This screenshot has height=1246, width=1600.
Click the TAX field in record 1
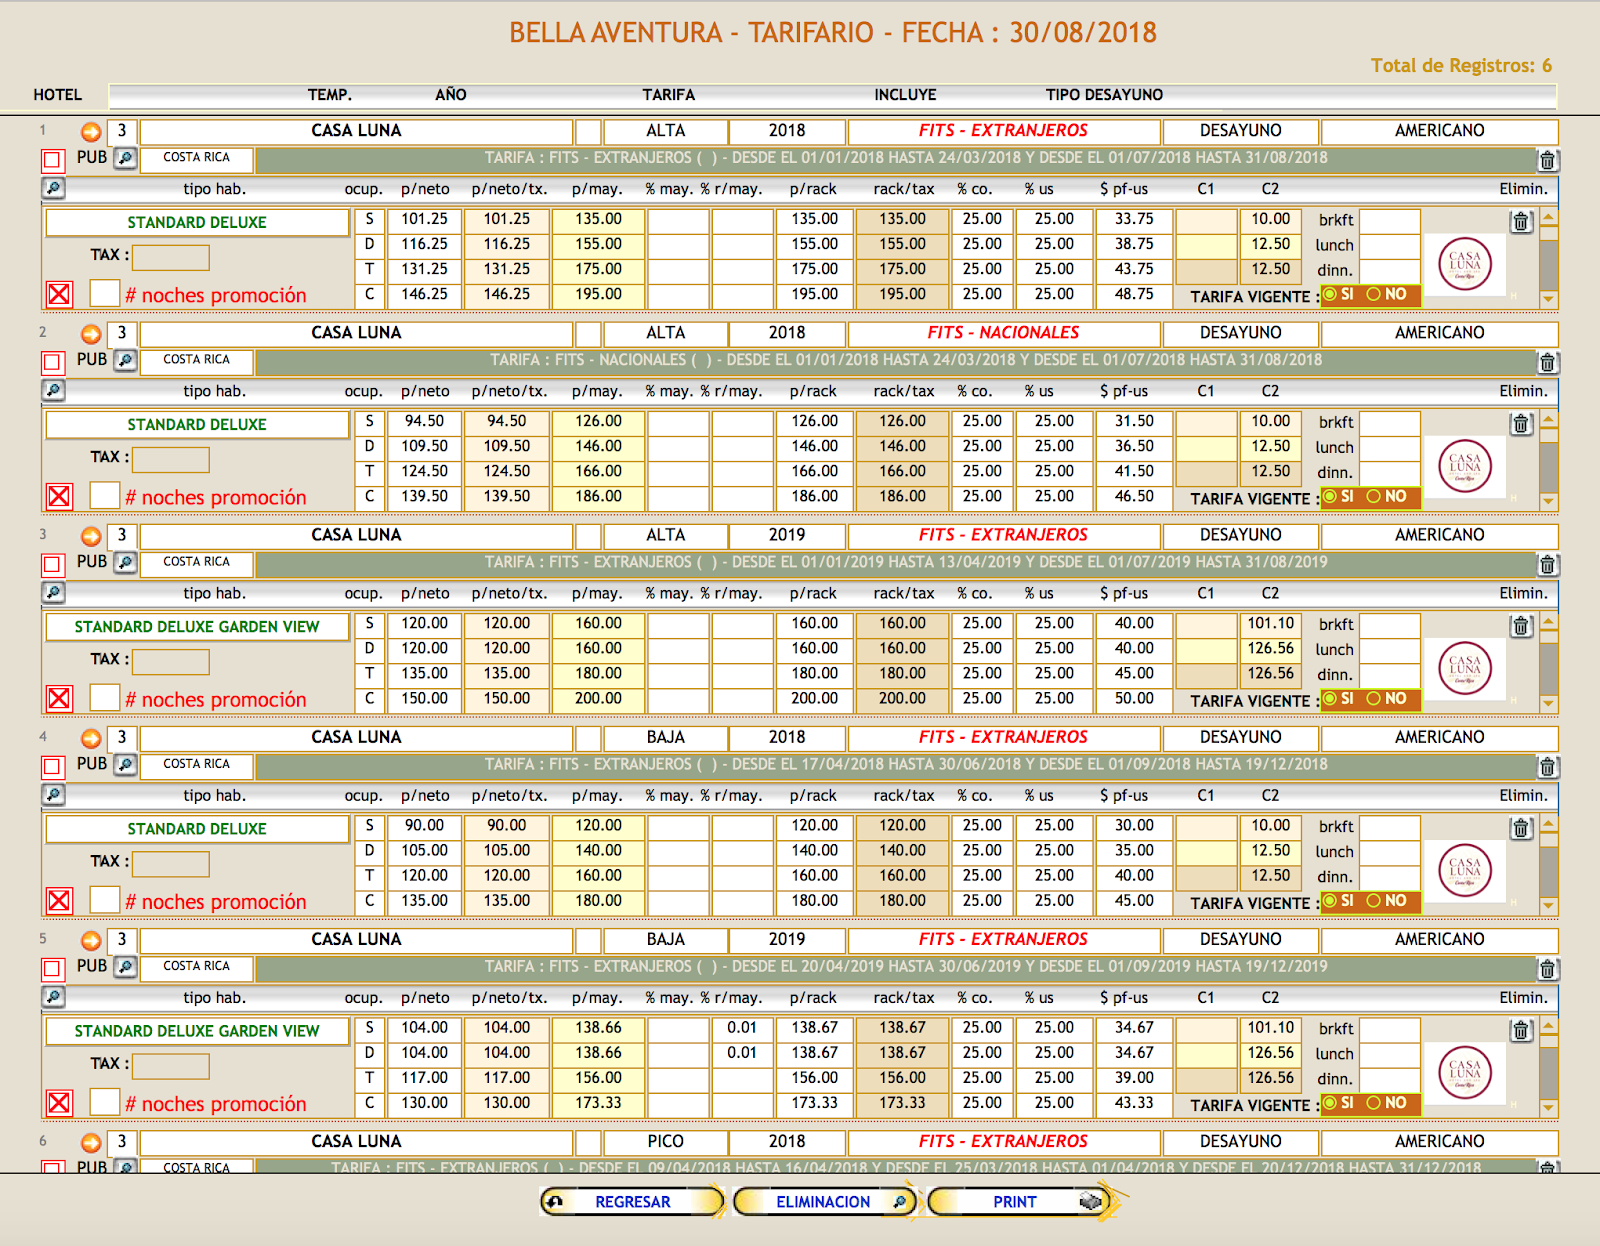pyautogui.click(x=171, y=257)
